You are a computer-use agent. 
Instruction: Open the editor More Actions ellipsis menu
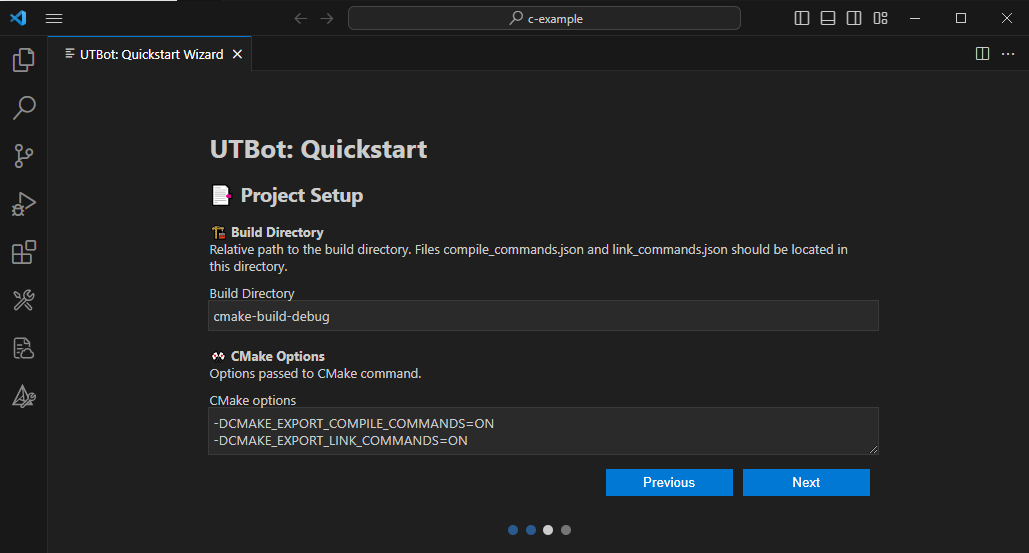coord(1008,54)
